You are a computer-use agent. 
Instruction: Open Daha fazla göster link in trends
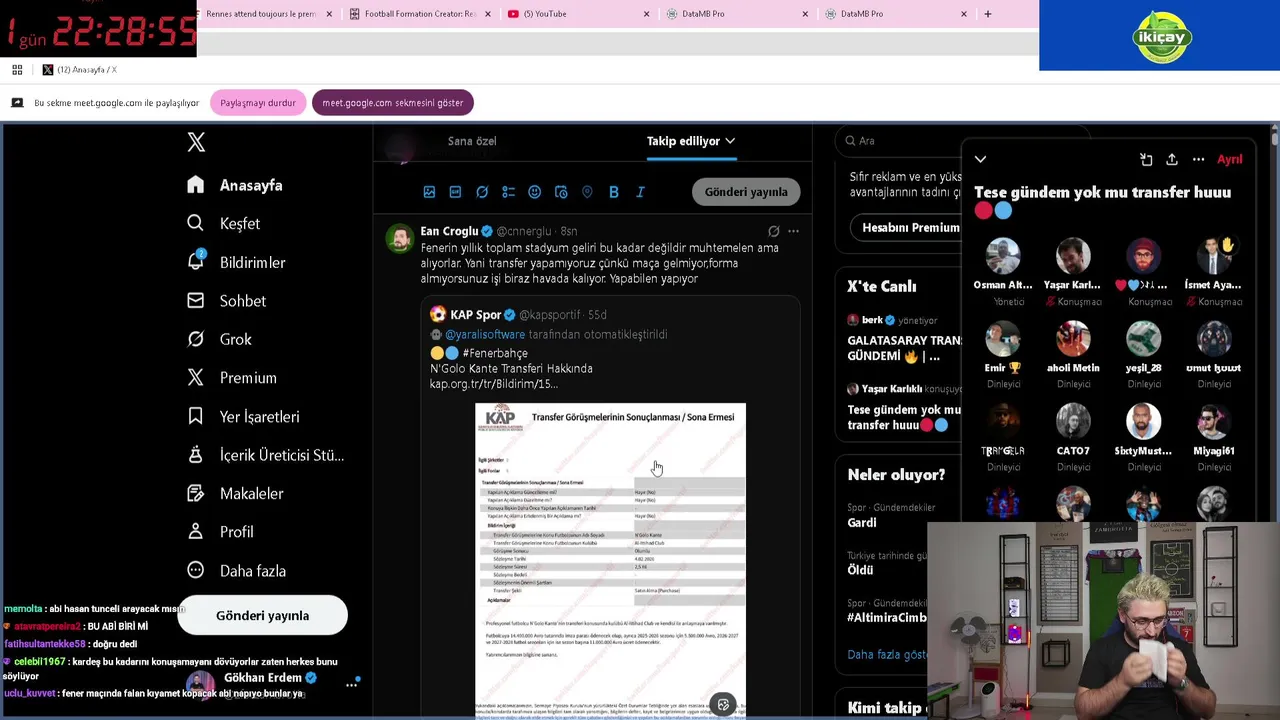coord(887,654)
